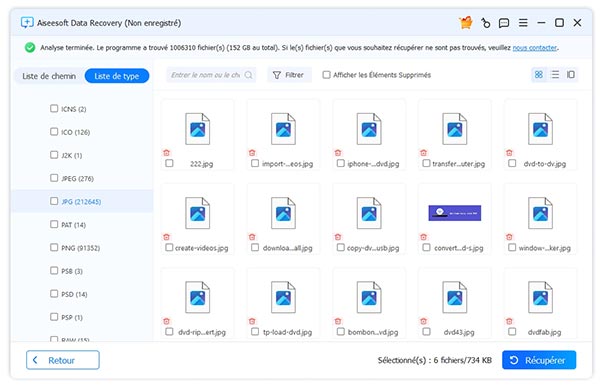Click the Récupérer recover button
Viewport: 600px width, 392px height.
[x=539, y=360]
